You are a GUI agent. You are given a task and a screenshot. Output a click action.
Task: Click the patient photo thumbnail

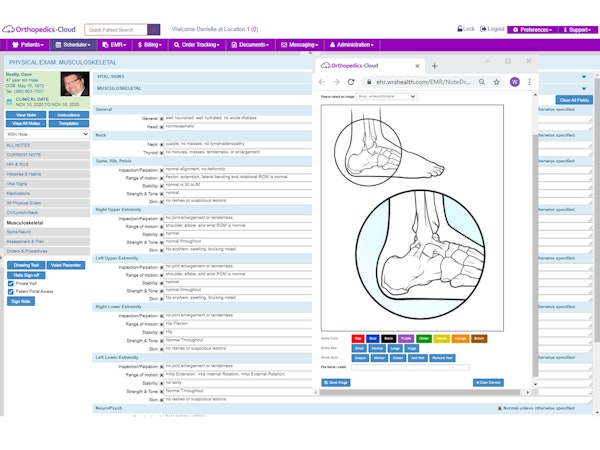(x=75, y=84)
